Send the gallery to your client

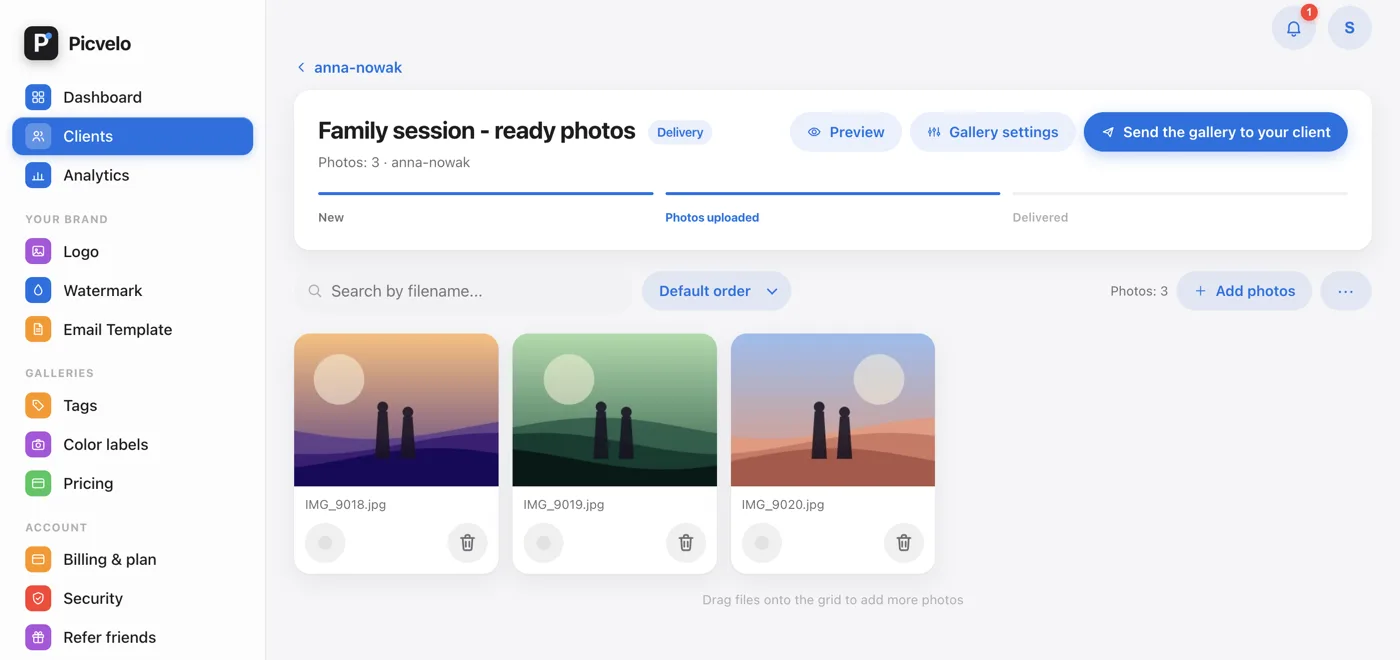pyautogui.click(x=1216, y=132)
